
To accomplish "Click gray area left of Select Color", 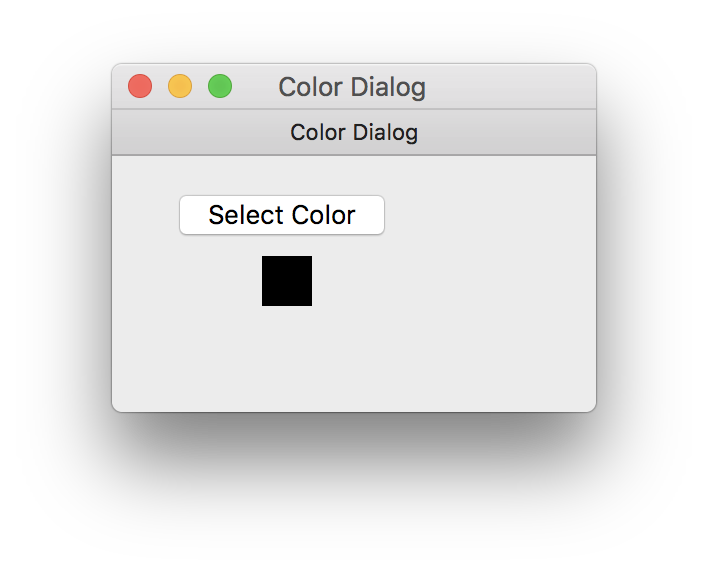I will pyautogui.click(x=145, y=215).
